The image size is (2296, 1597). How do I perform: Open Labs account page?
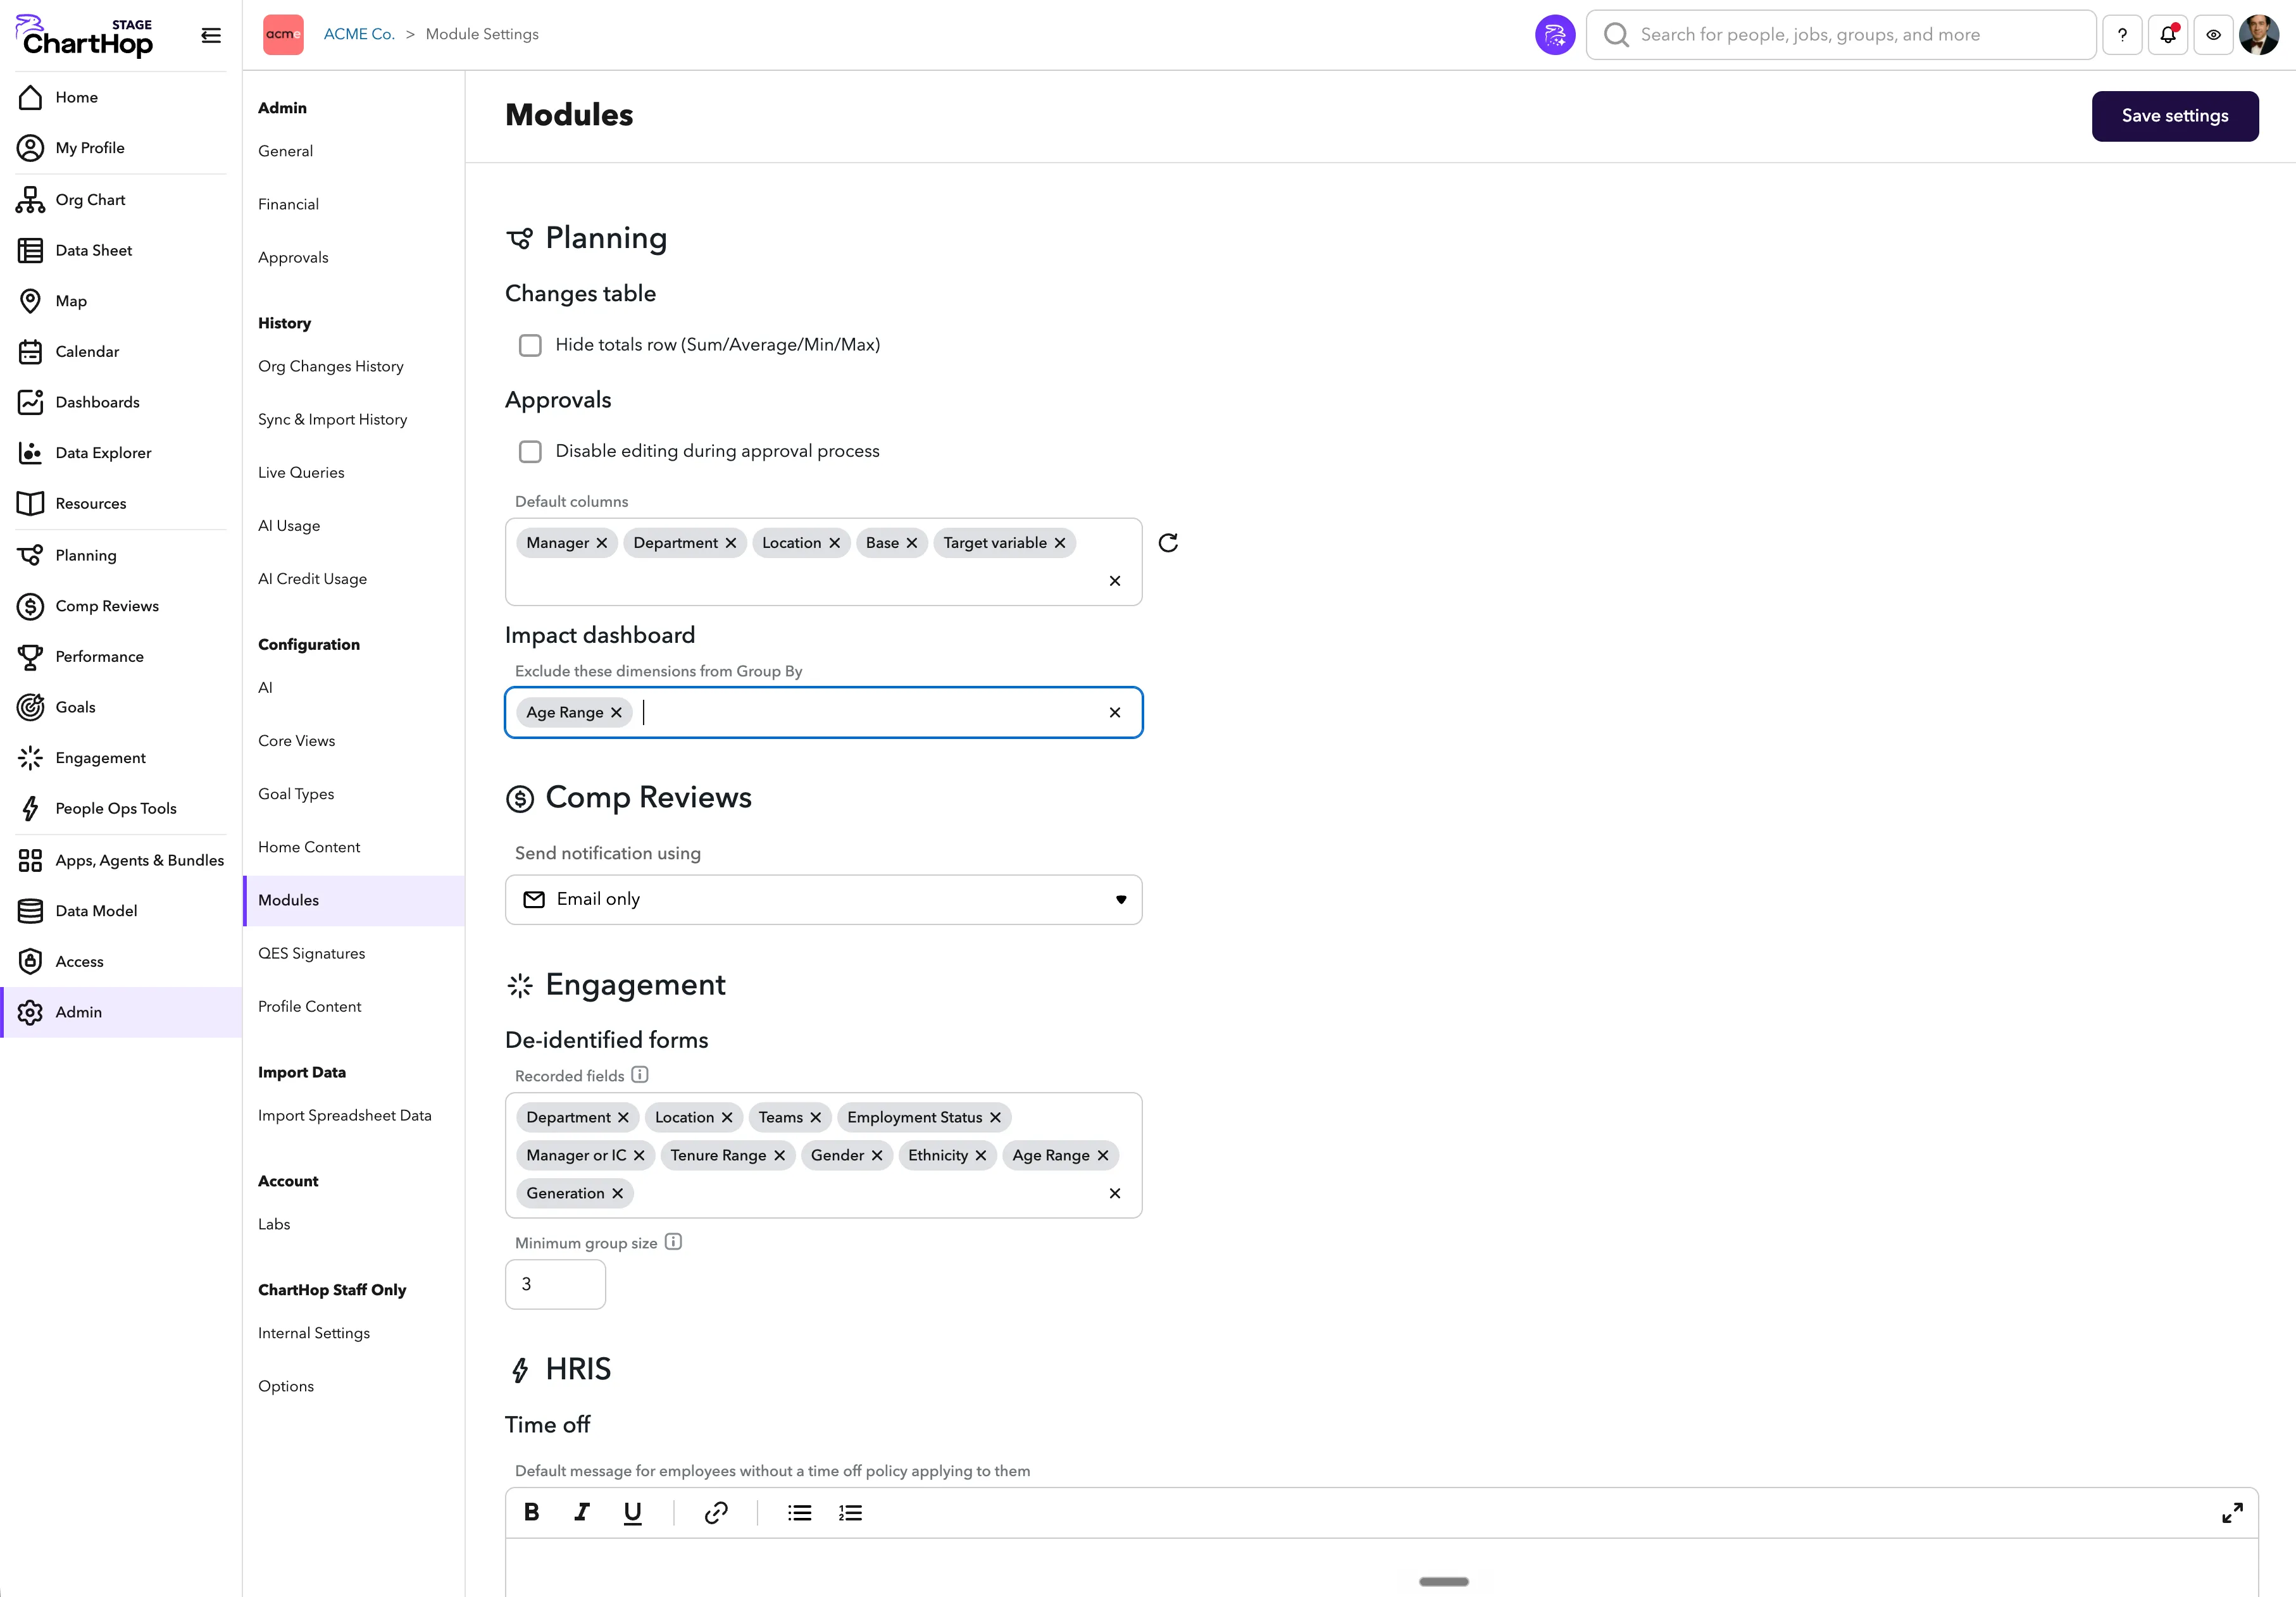pyautogui.click(x=274, y=1225)
